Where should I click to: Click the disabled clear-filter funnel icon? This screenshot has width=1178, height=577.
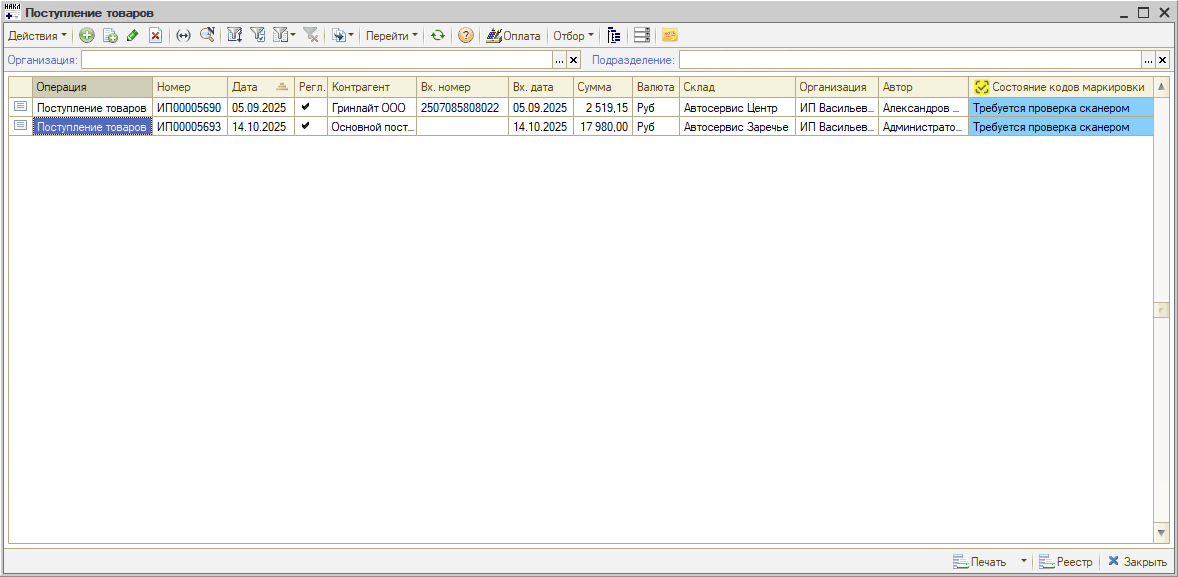pyautogui.click(x=311, y=36)
